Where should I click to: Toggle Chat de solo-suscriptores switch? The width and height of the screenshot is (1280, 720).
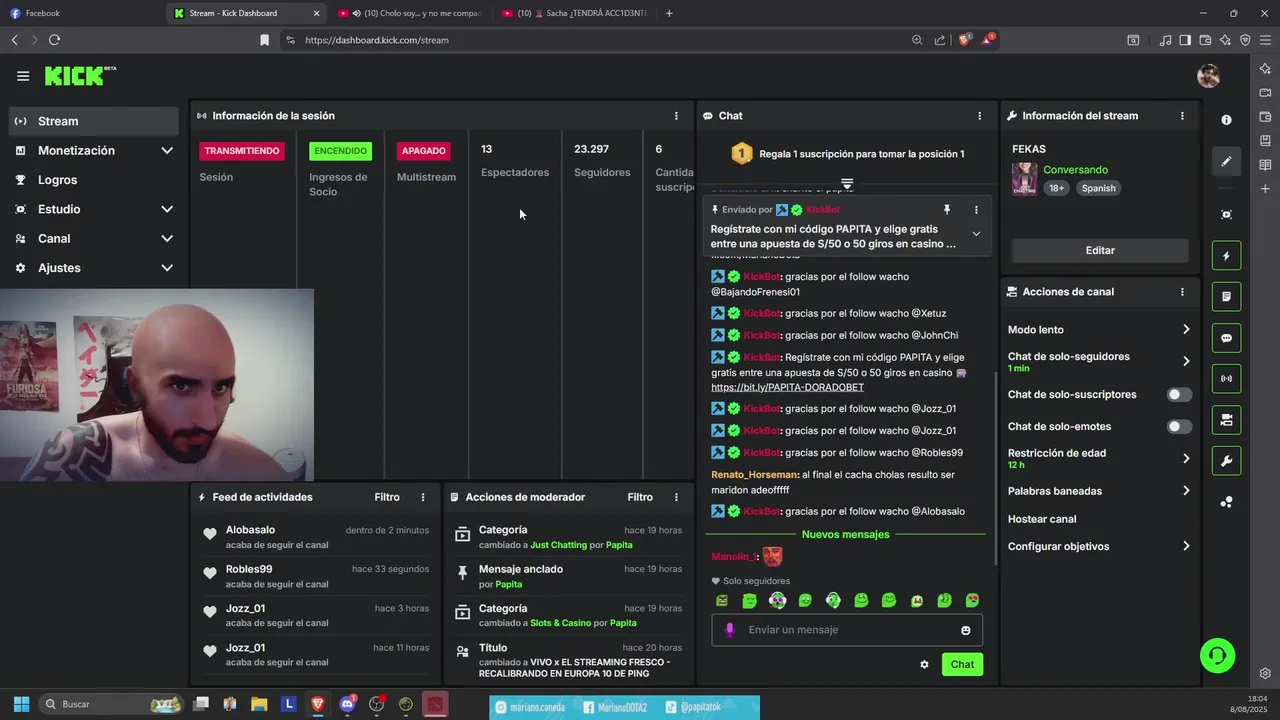pos(1180,395)
